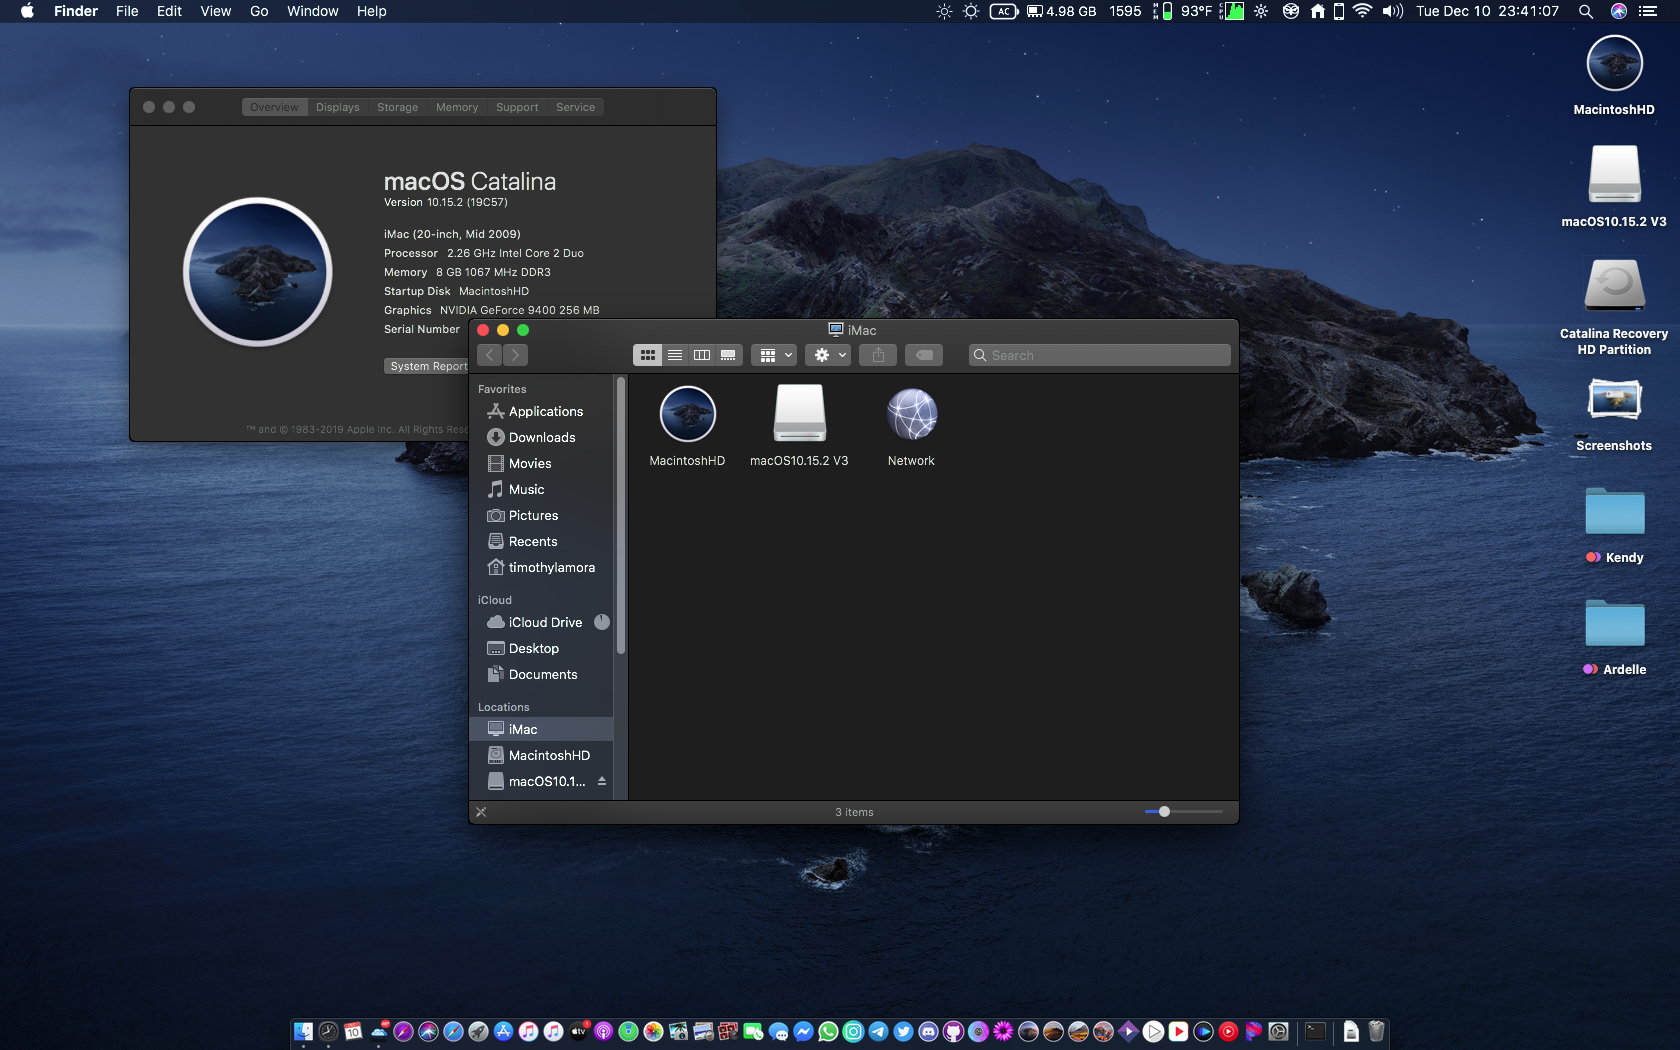Open WhatsApp from the Dock
Image resolution: width=1680 pixels, height=1050 pixels.
(828, 1032)
